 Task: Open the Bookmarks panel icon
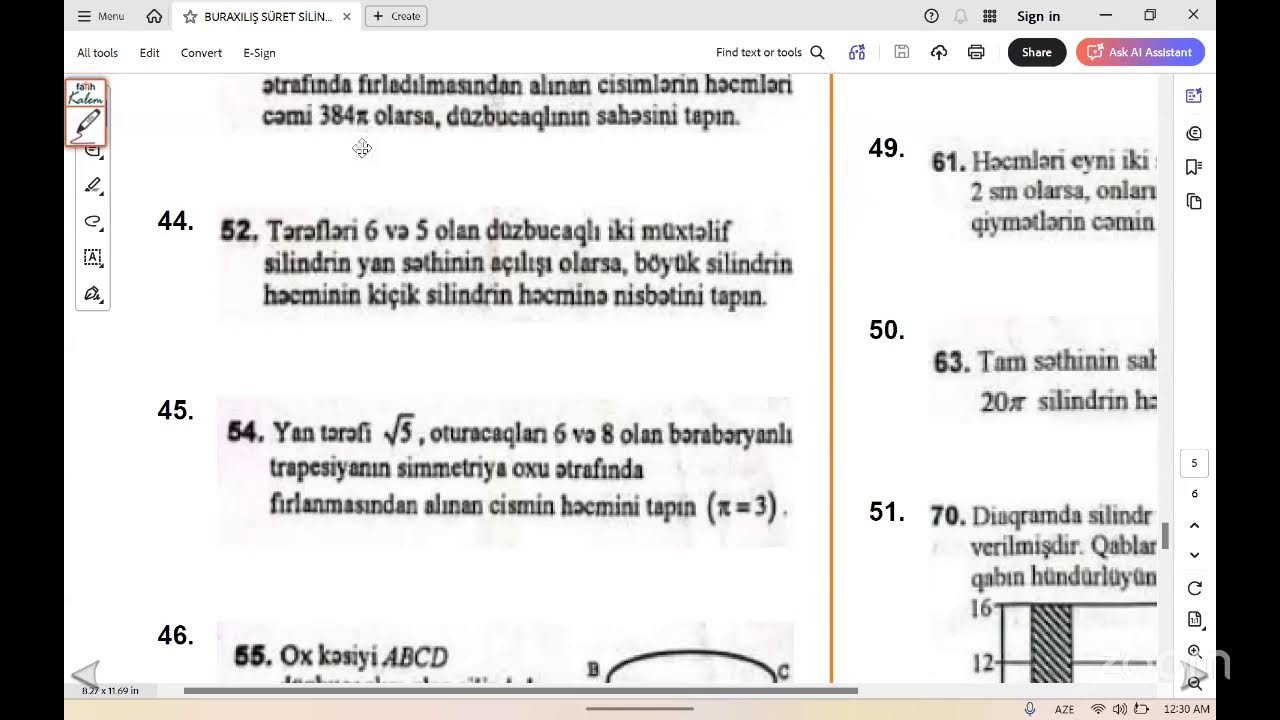[1193, 167]
